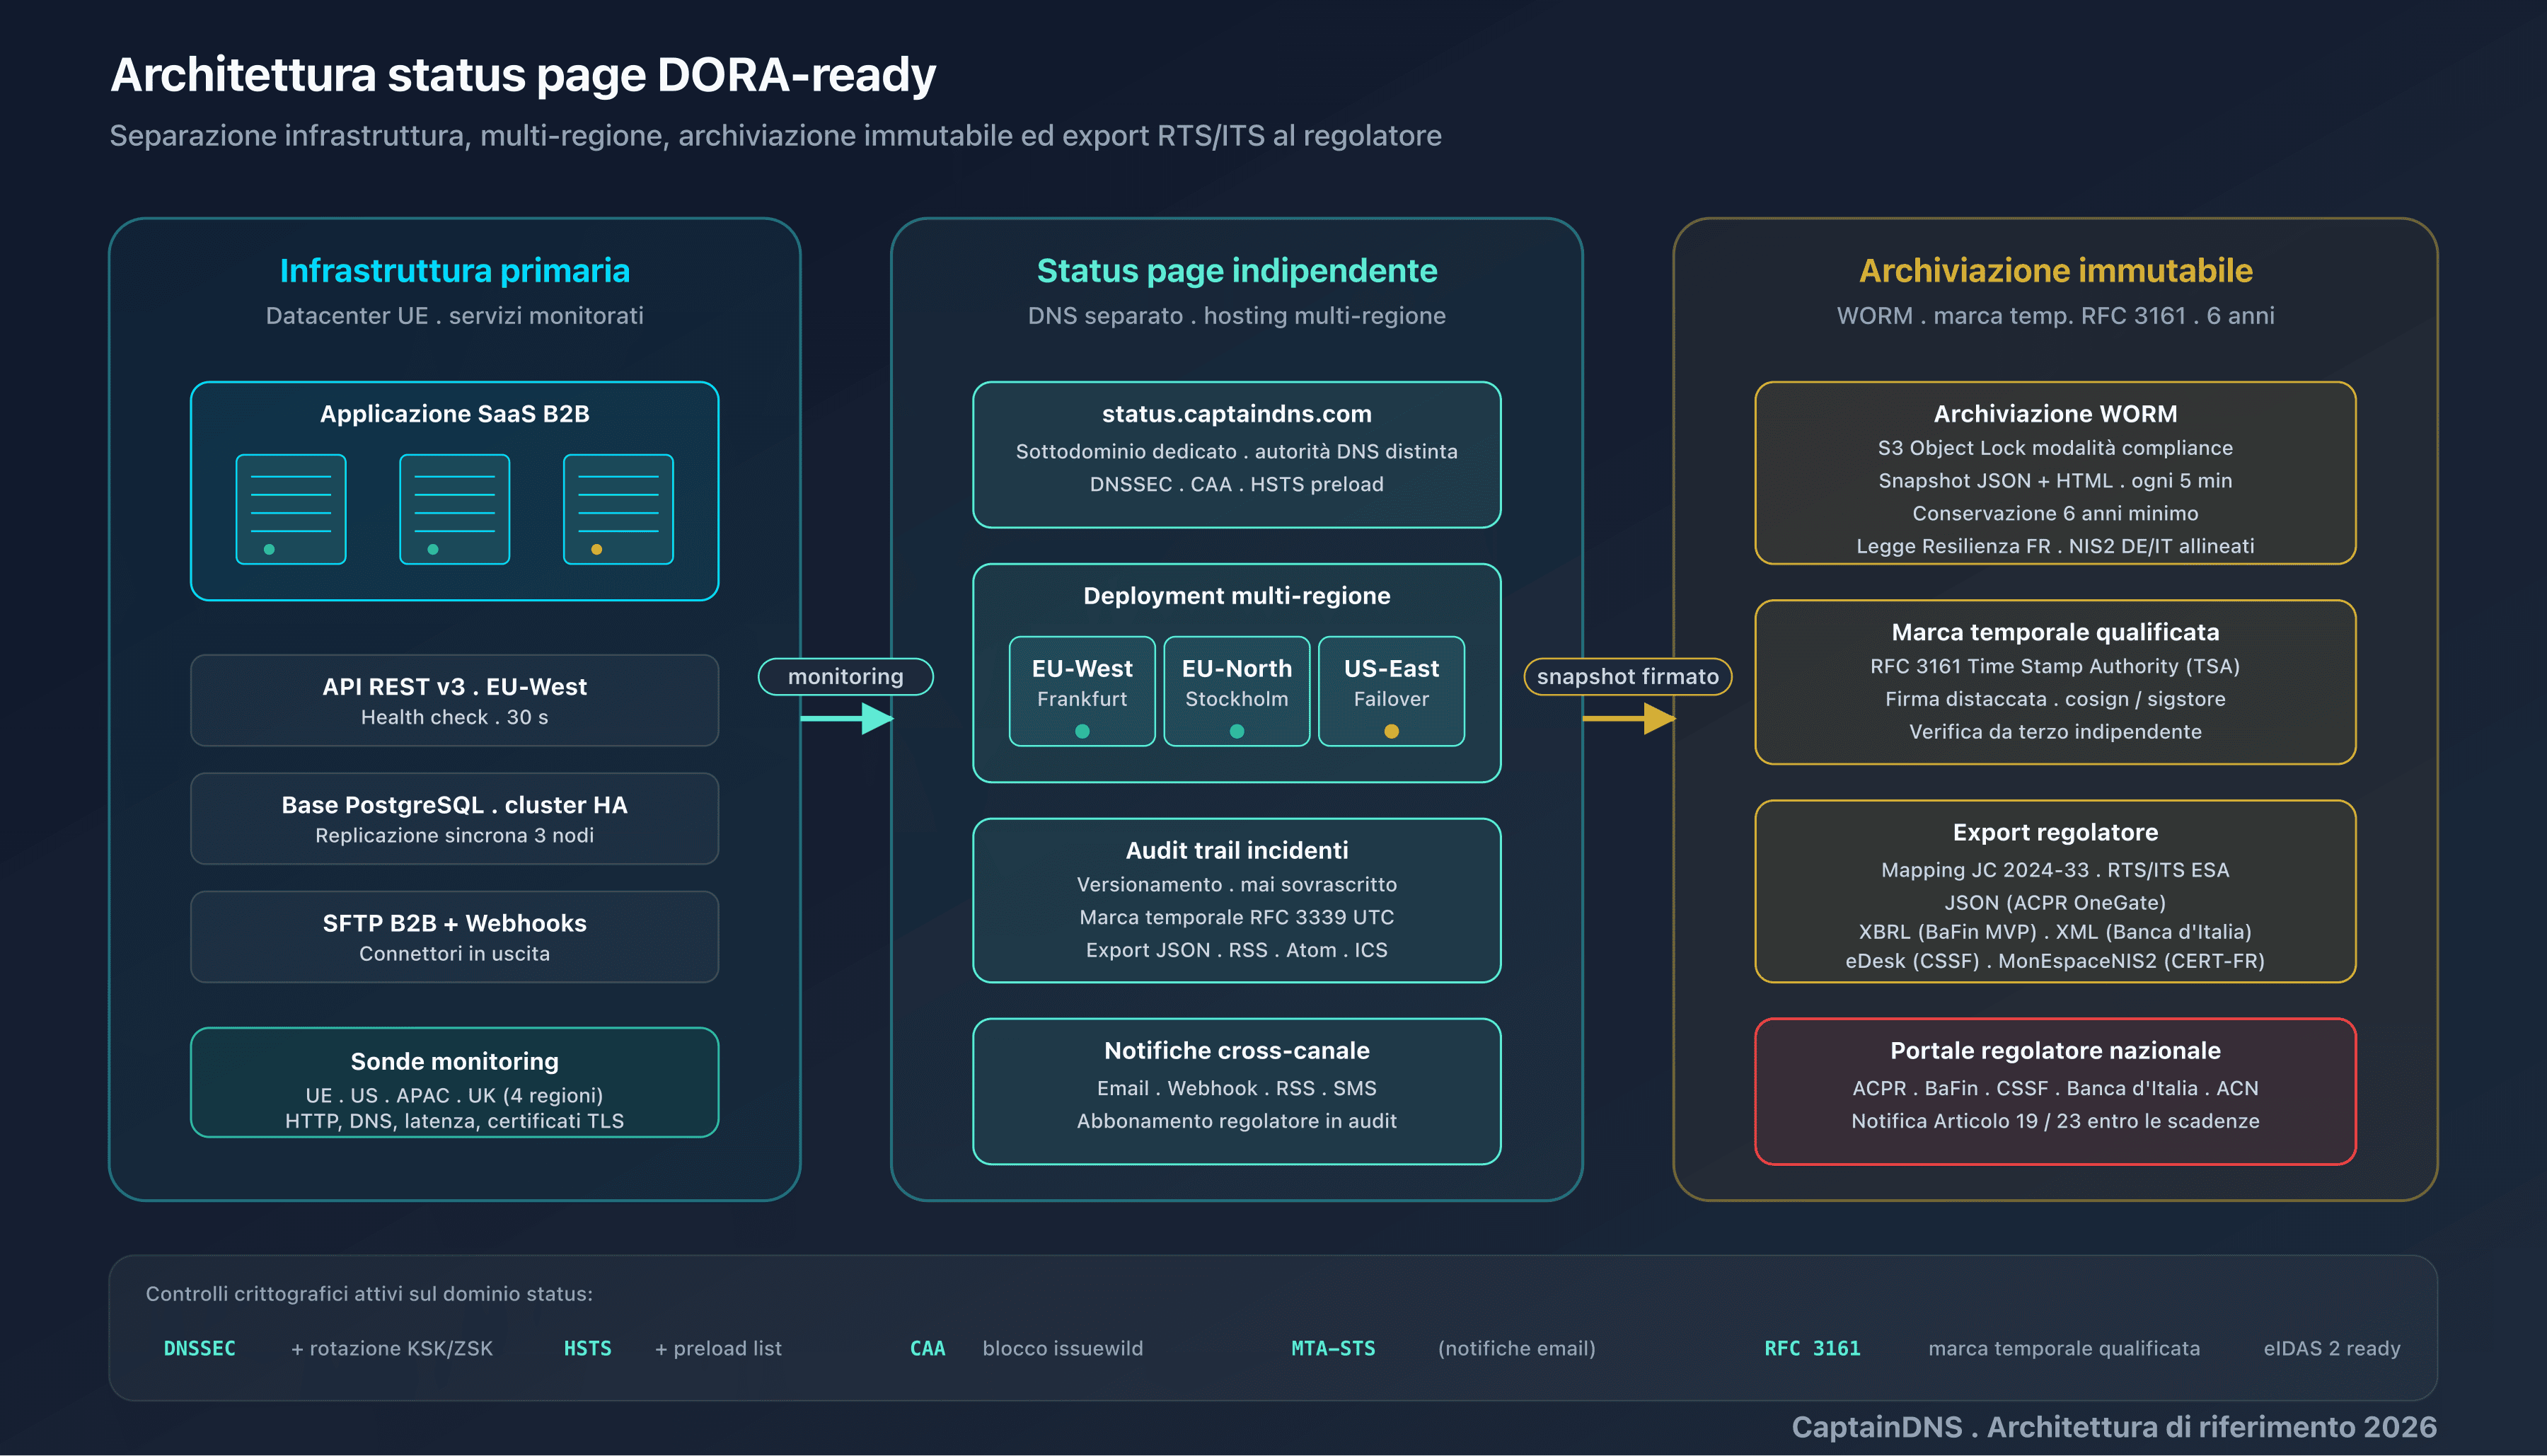Click 'Health check . 30 s' text
2547x1456 pixels.
pyautogui.click(x=454, y=717)
